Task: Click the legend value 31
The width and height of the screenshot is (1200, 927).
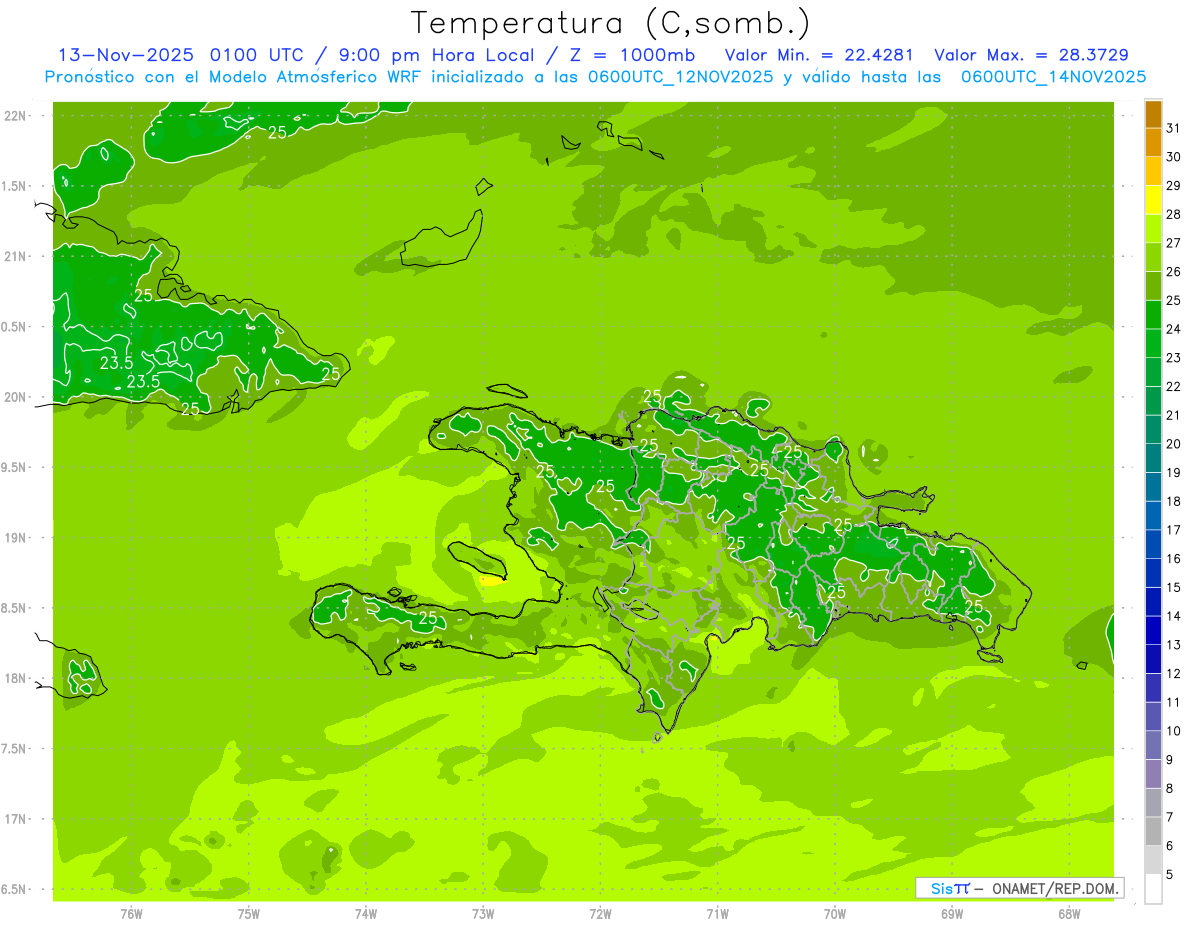Action: 1174,128
